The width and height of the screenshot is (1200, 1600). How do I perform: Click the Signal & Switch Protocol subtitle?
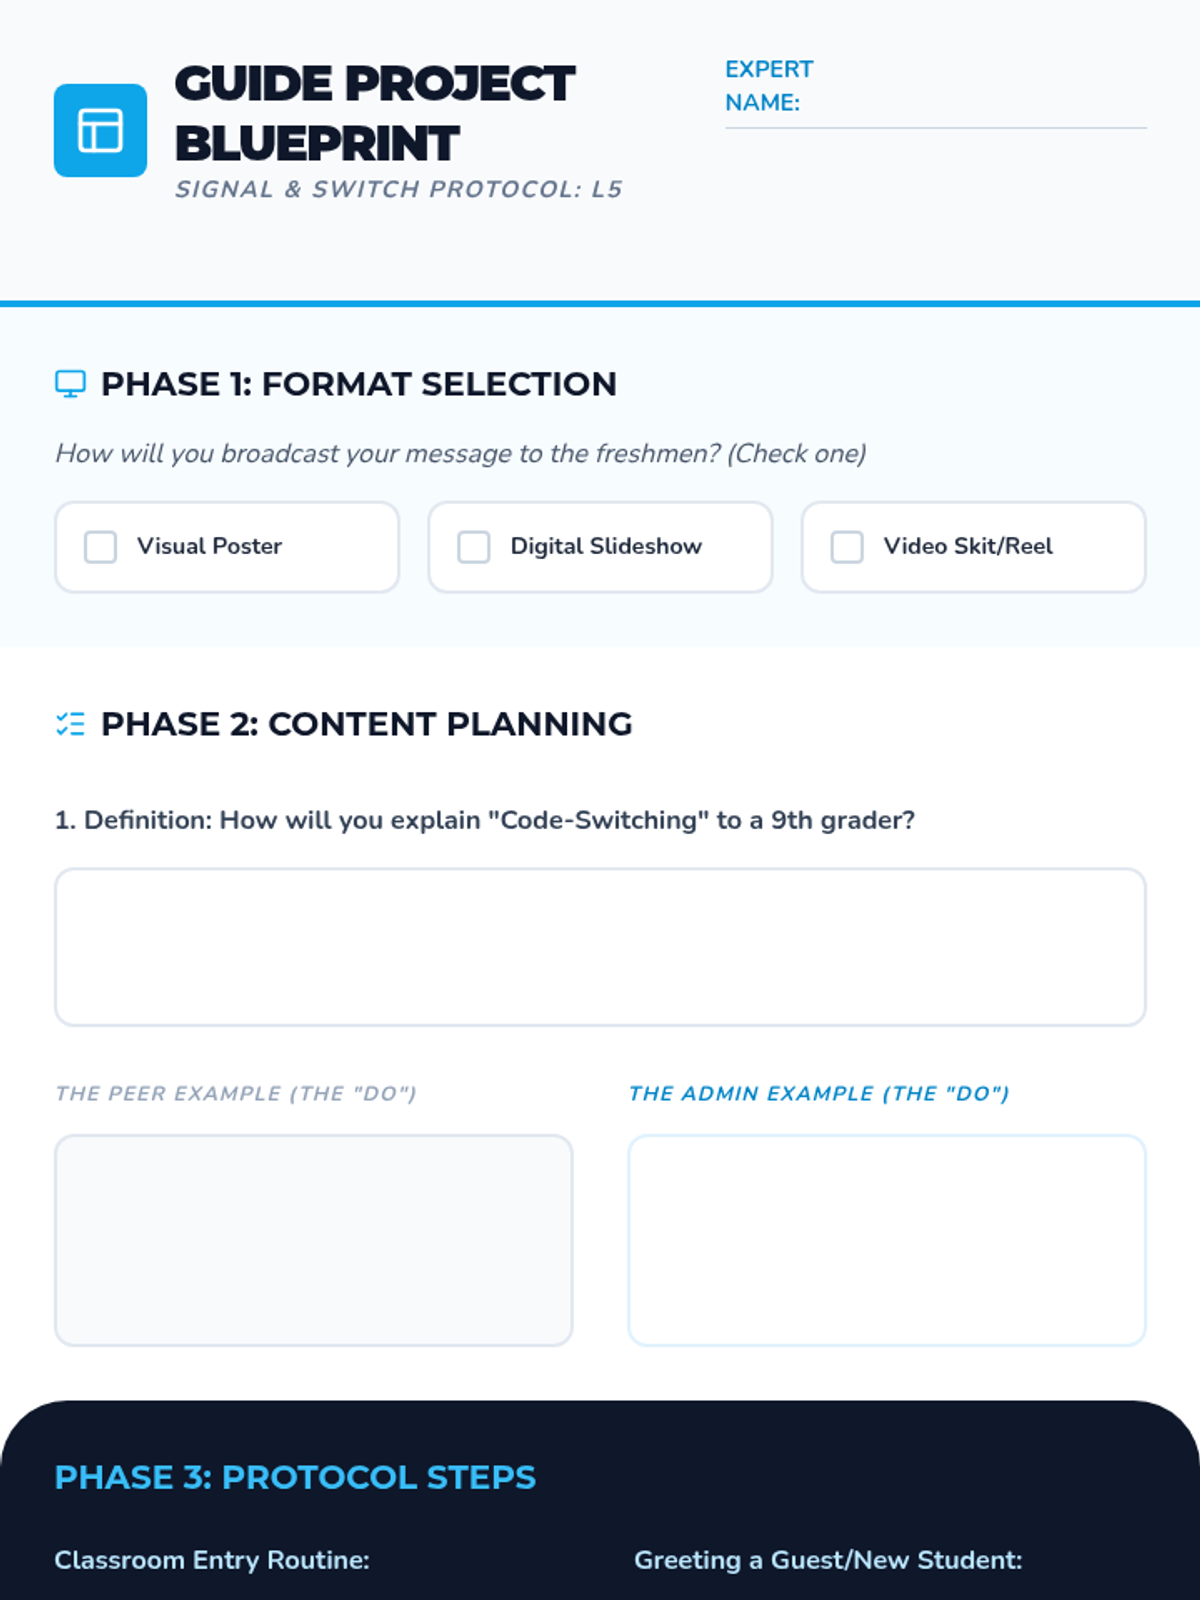399,189
